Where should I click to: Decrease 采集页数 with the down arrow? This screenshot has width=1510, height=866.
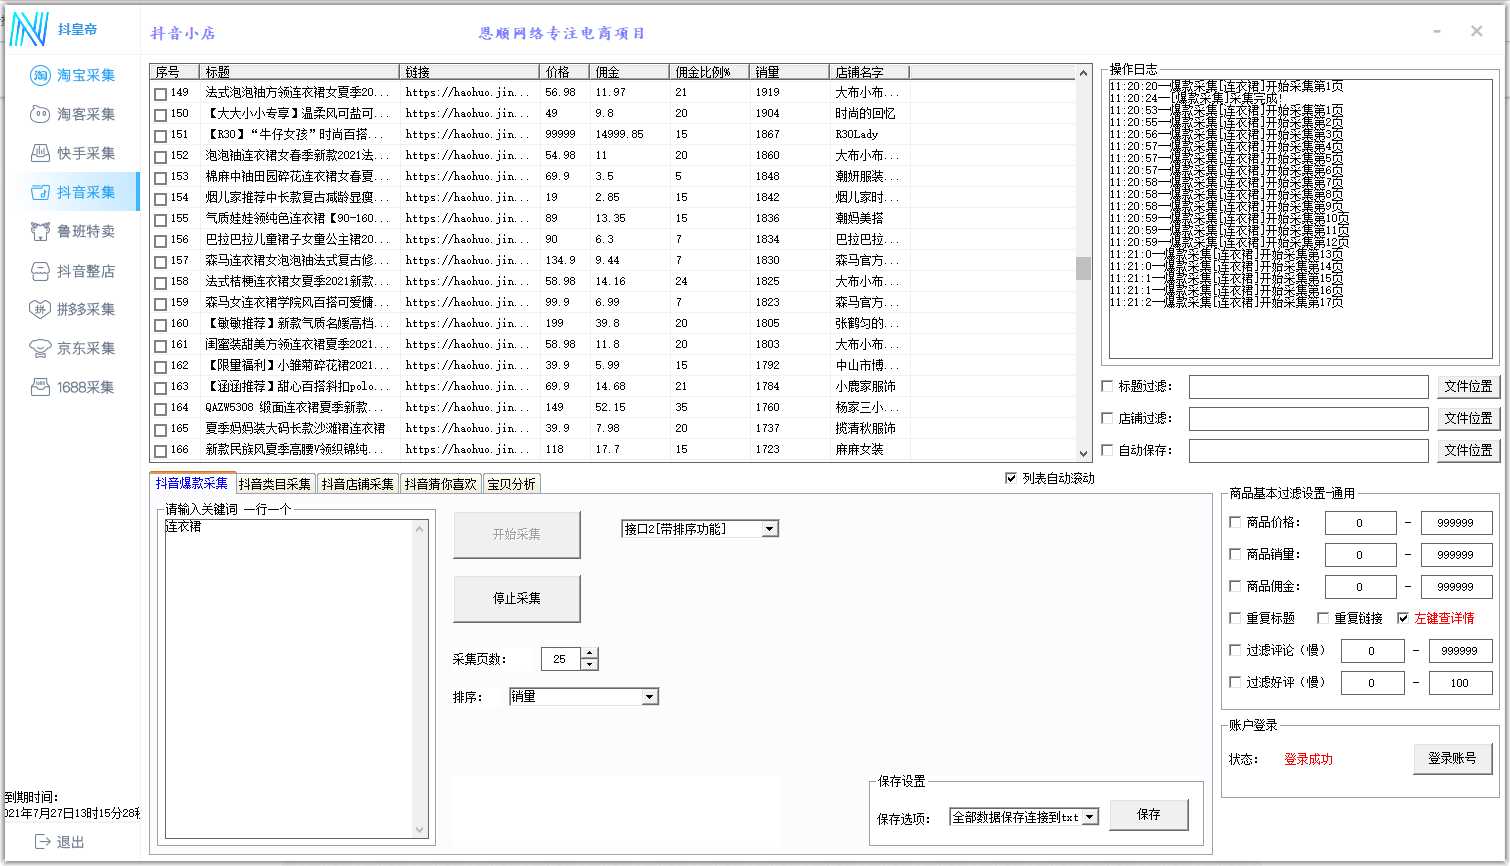coord(589,664)
